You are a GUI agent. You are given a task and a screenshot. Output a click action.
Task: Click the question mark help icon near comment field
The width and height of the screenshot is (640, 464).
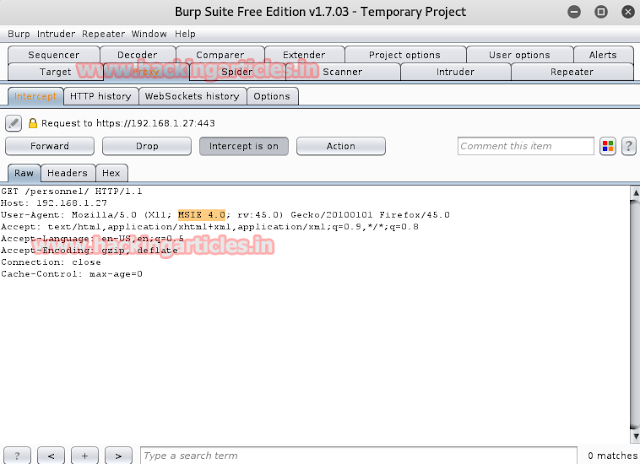coord(629,146)
